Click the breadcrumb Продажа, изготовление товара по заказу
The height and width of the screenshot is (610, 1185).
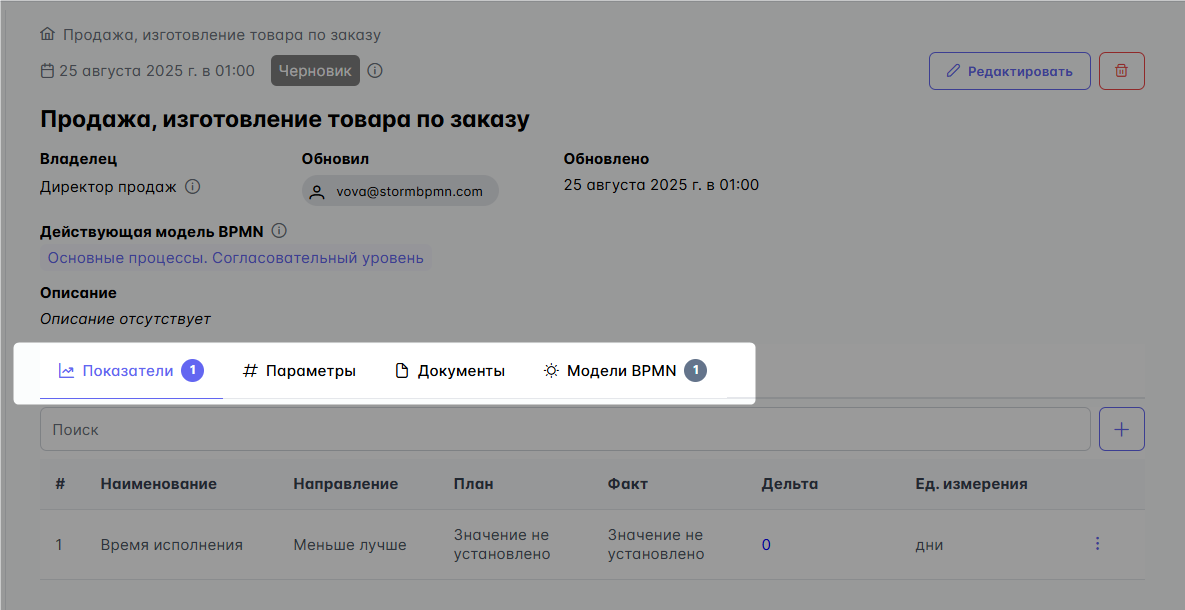[x=221, y=35]
